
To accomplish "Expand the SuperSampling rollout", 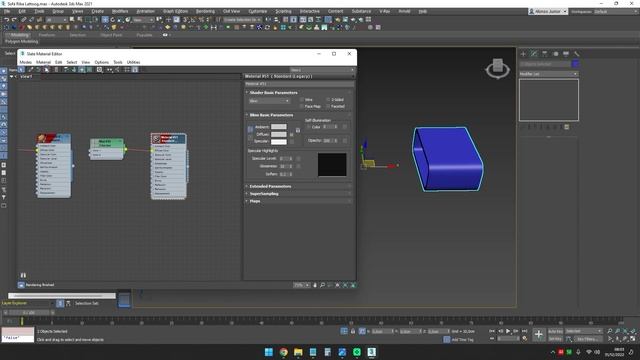I will (x=264, y=194).
